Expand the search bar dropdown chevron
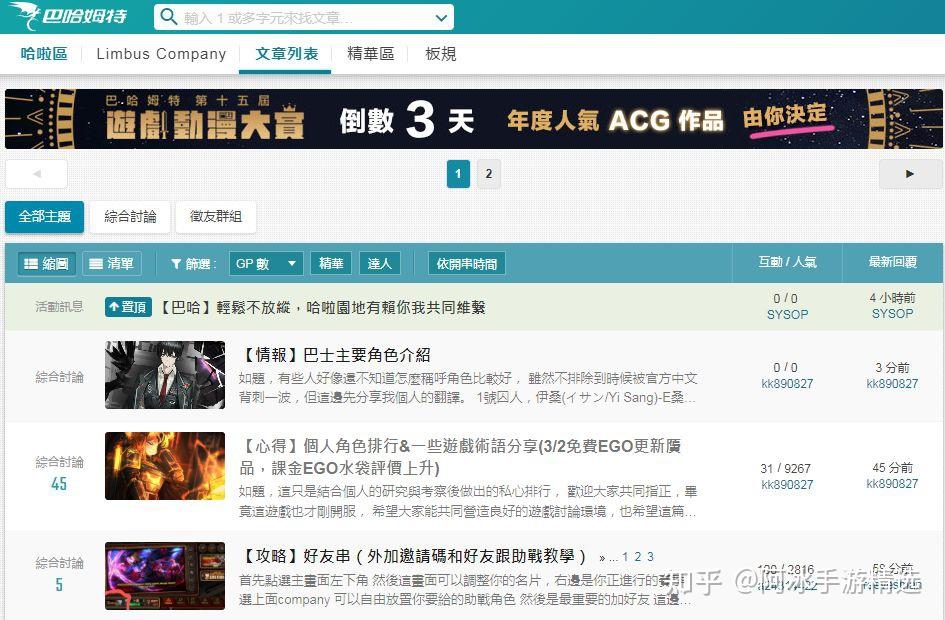This screenshot has width=945, height=620. pos(440,17)
